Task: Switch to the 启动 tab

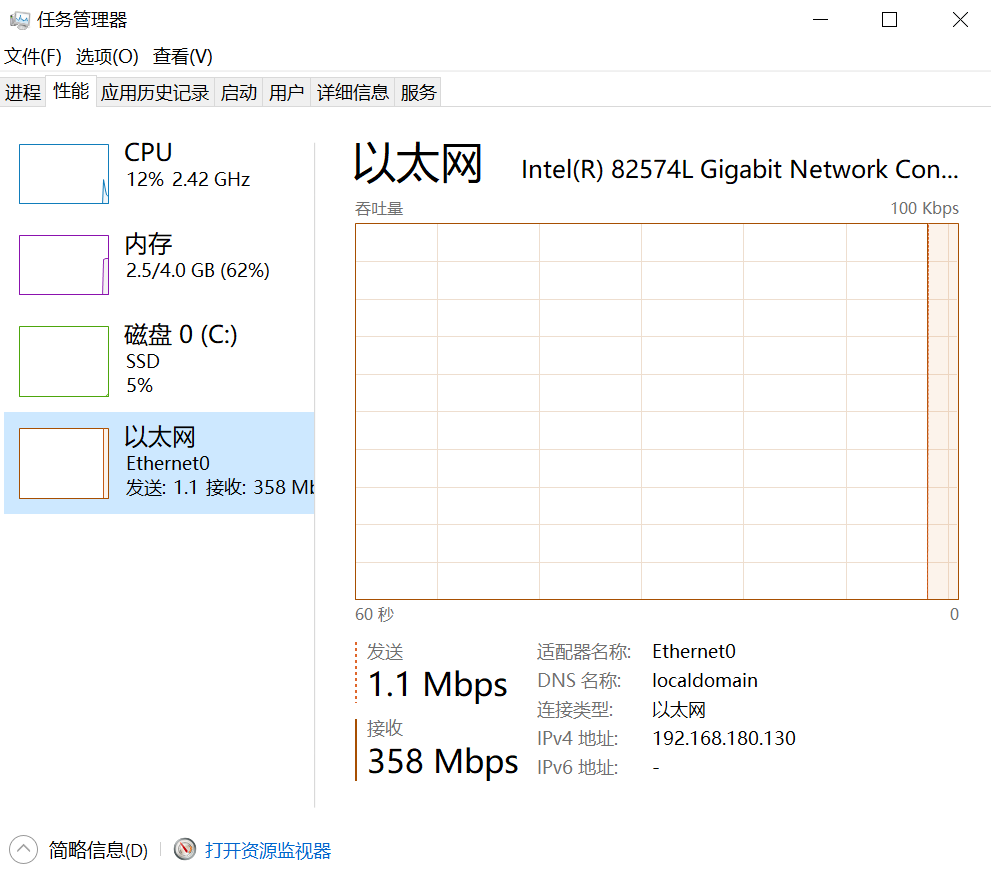Action: coord(239,93)
